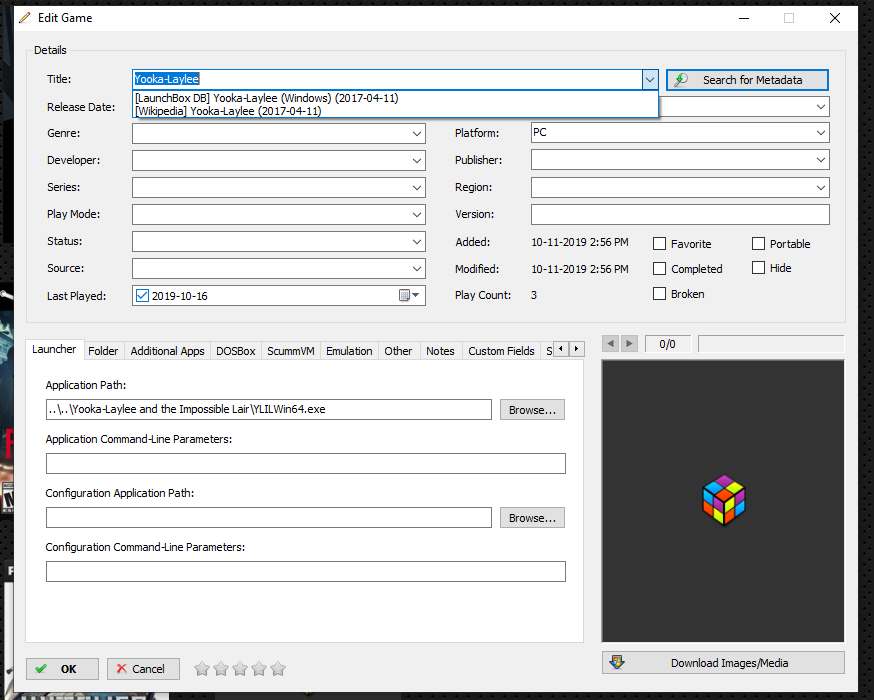Open the Title dropdown arrow

click(649, 80)
